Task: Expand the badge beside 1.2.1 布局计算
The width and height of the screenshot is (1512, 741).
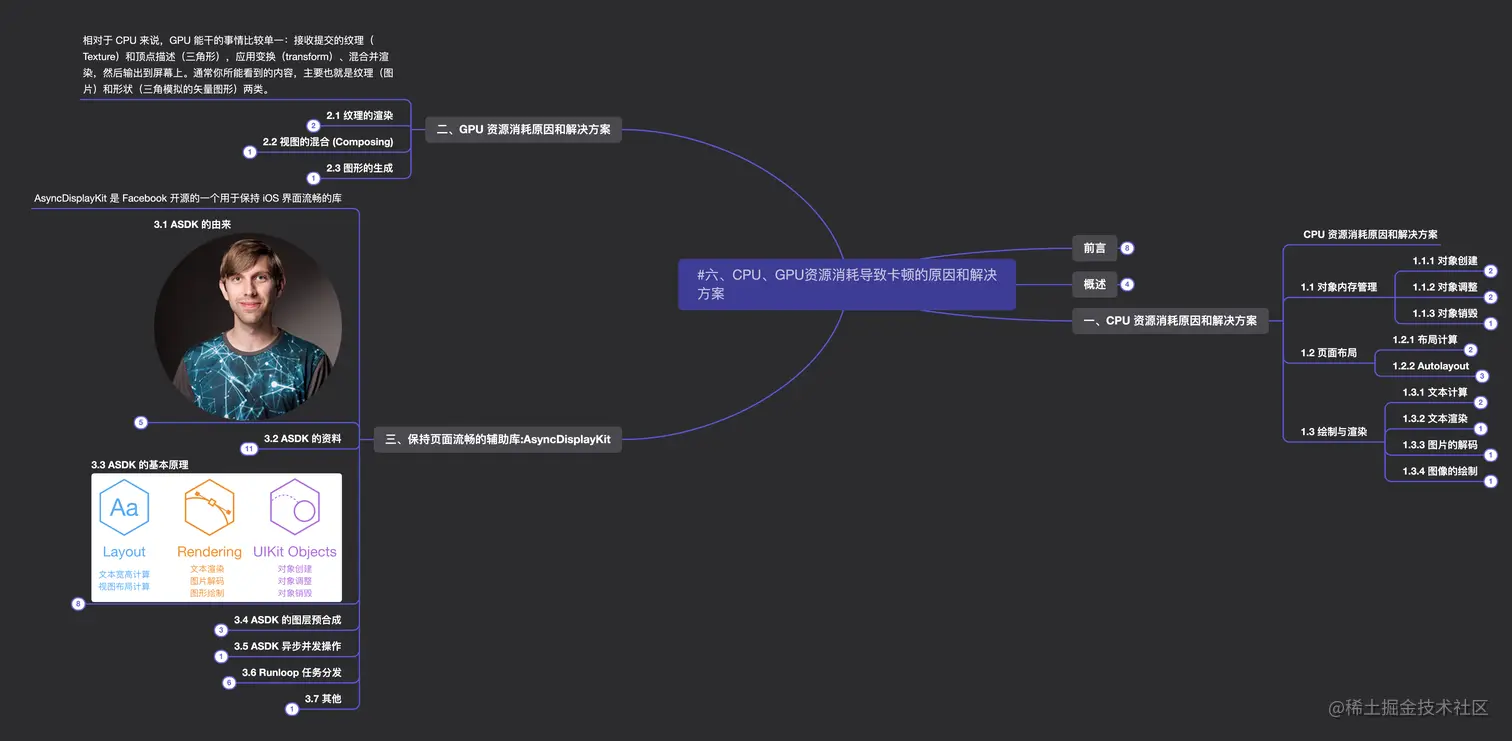Action: [x=1470, y=350]
